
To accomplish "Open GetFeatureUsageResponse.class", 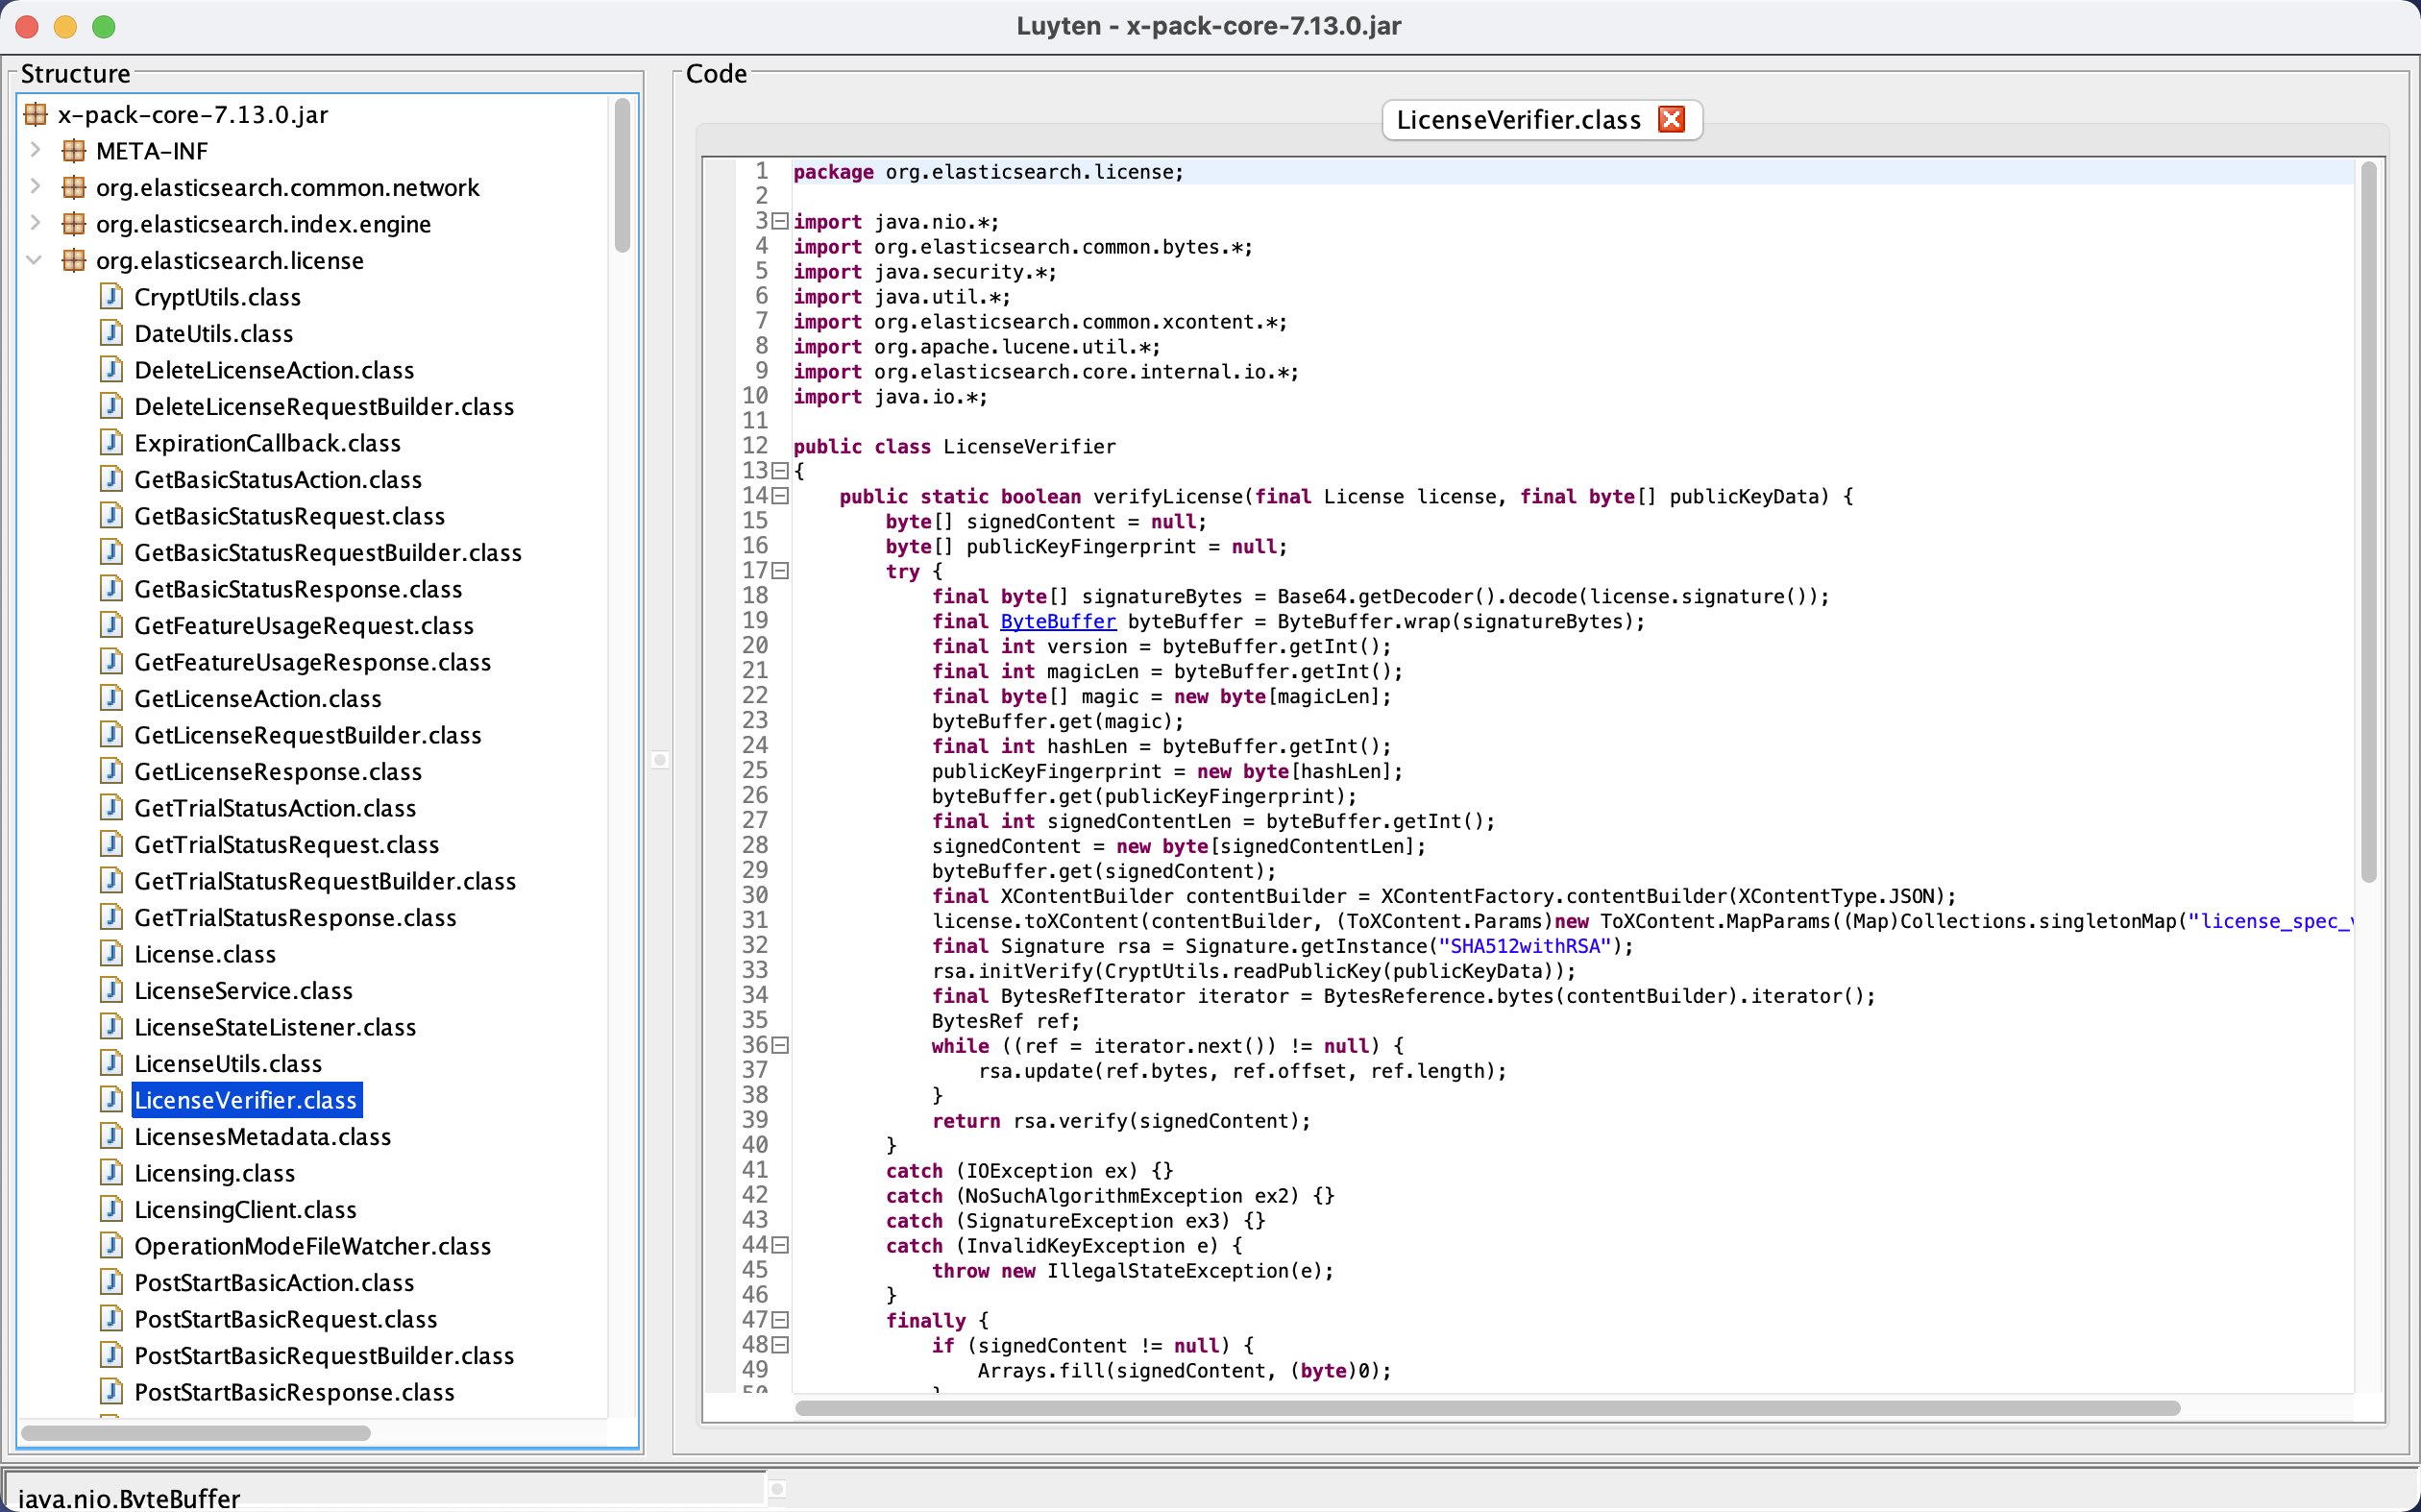I will [312, 662].
